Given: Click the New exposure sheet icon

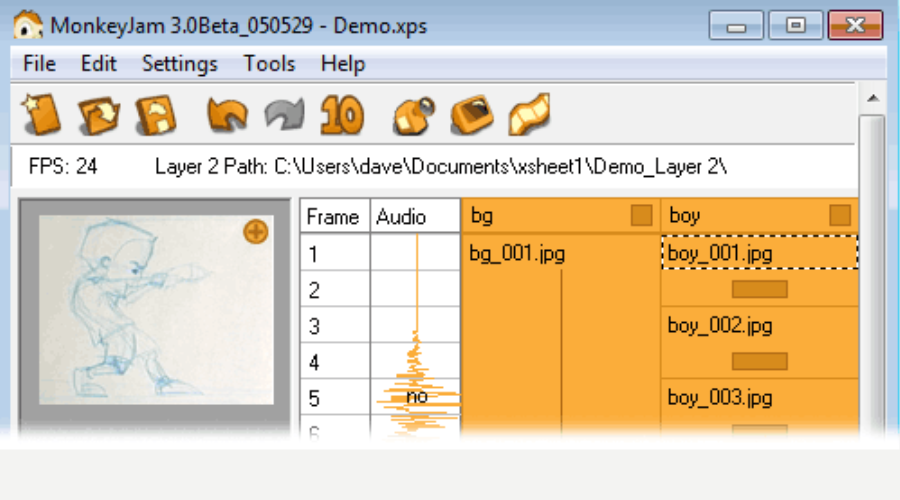Looking at the screenshot, I should click(41, 114).
